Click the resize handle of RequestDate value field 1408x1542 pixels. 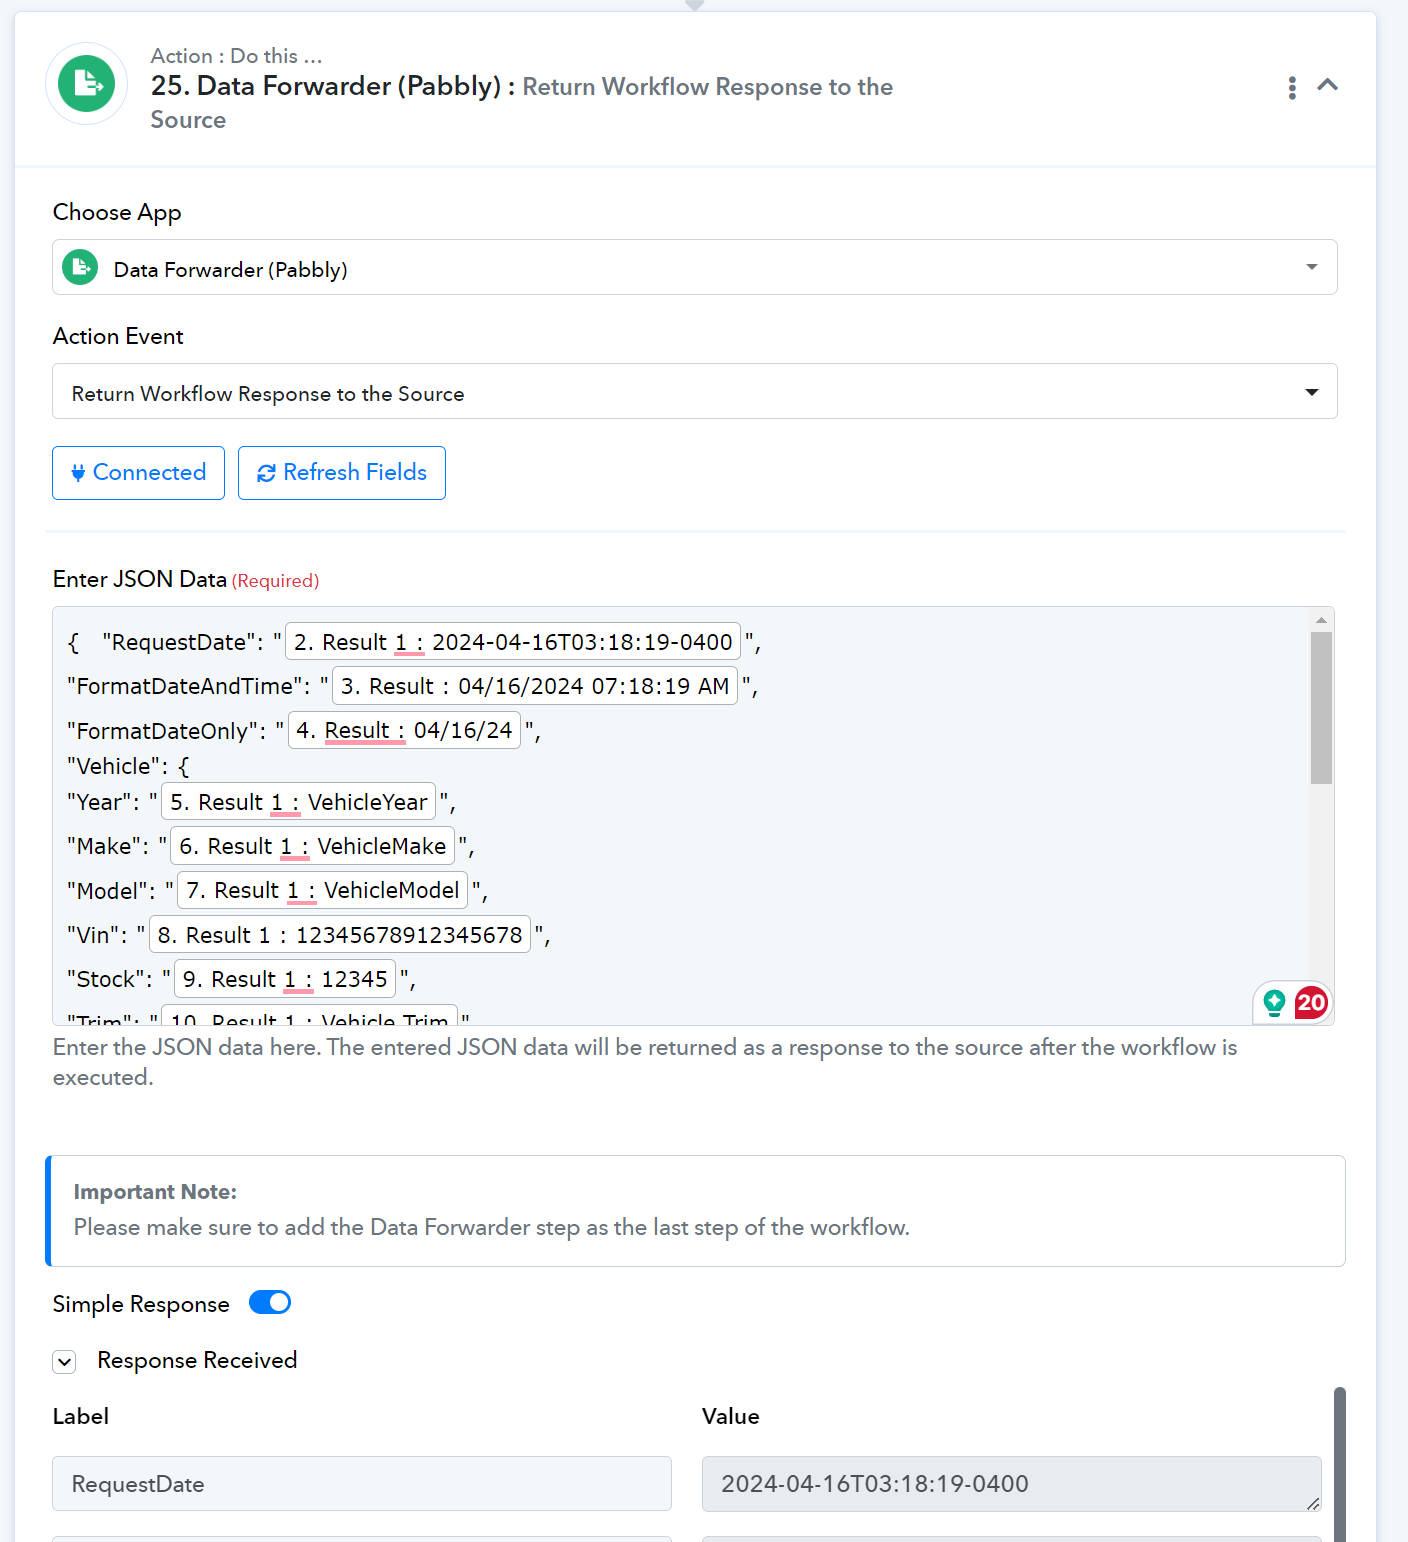coord(1313,1503)
